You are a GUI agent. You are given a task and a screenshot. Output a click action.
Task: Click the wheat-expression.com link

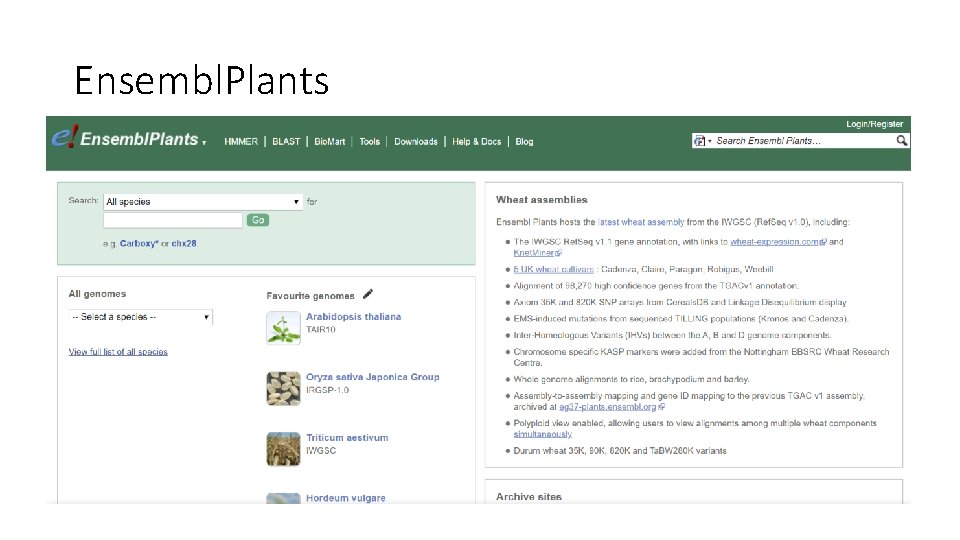(775, 242)
